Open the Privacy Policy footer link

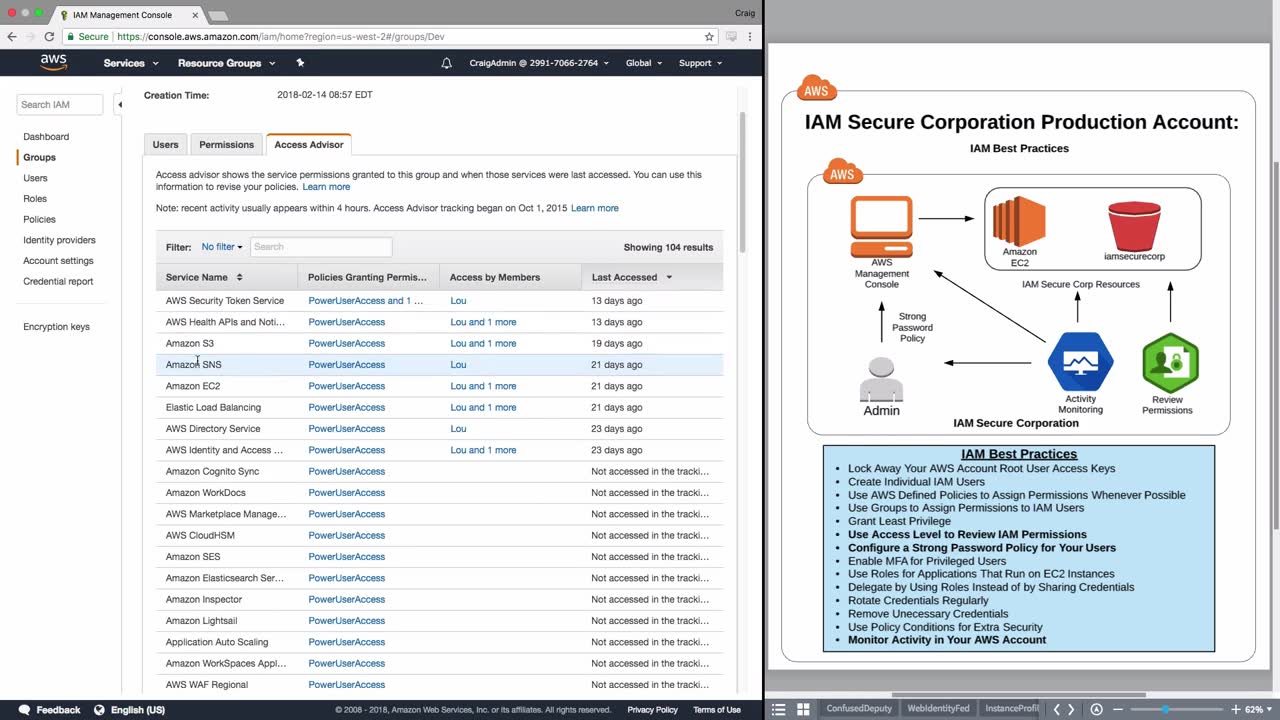(x=653, y=710)
